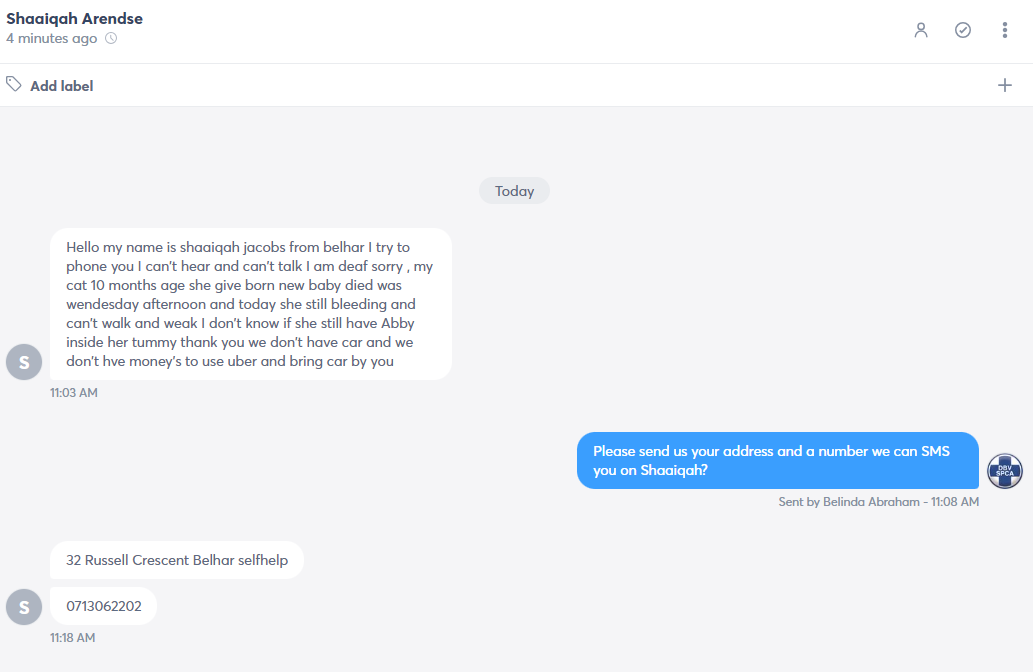The image size is (1033, 672).
Task: Mark conversation resolved with checkmark icon
Action: [x=963, y=30]
